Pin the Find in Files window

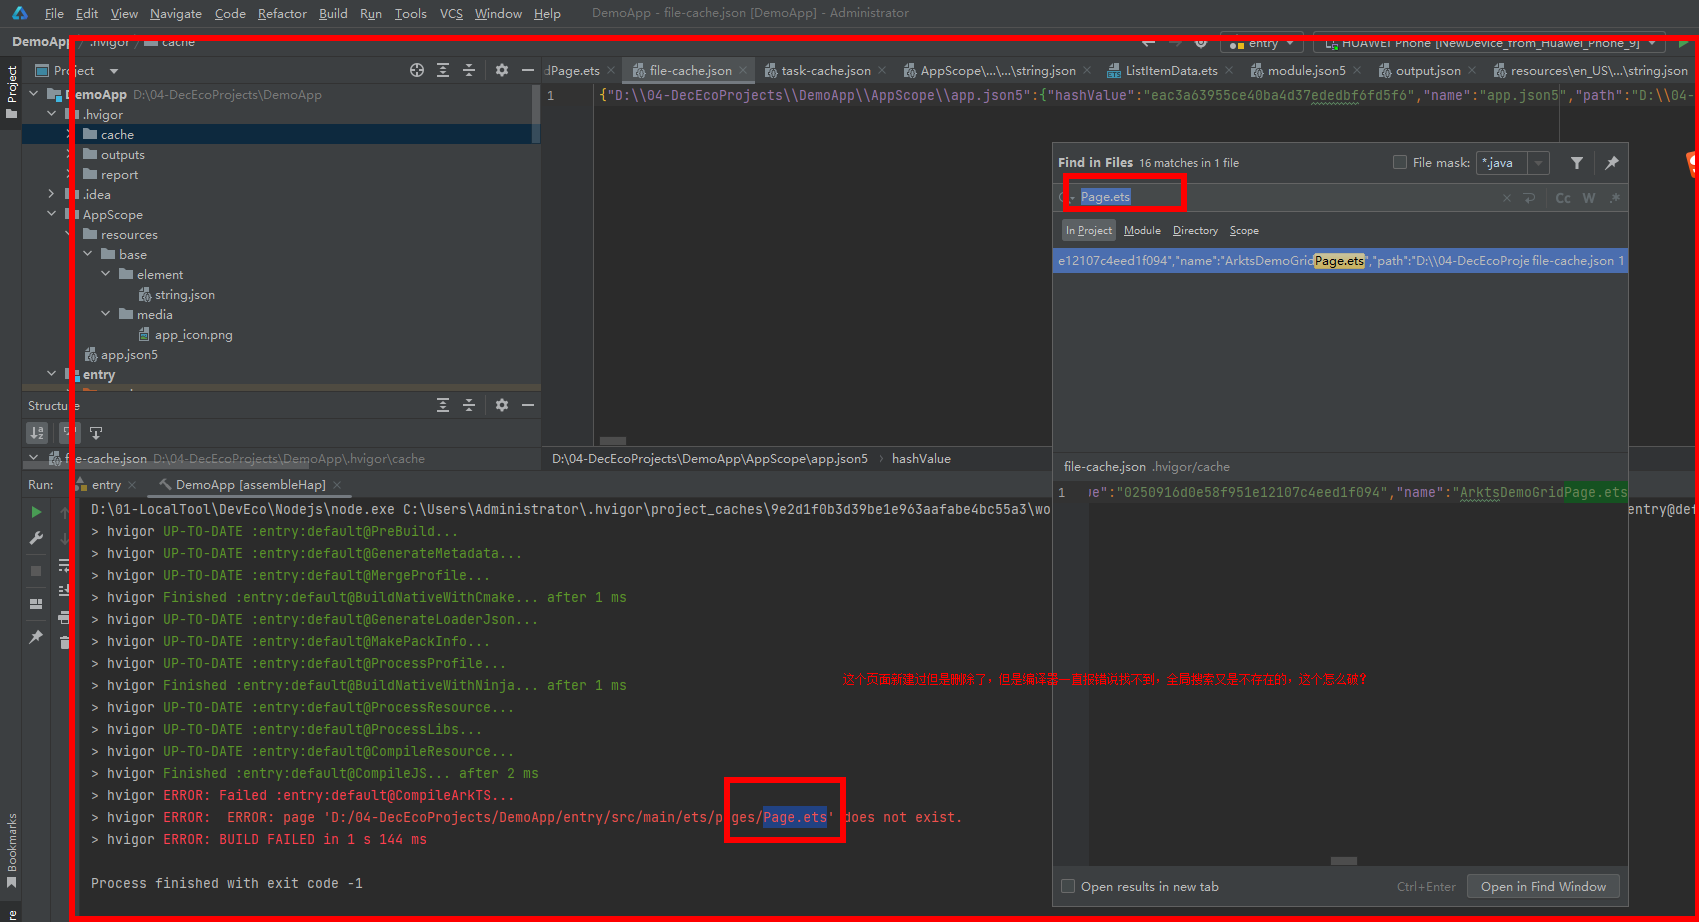[1612, 163]
